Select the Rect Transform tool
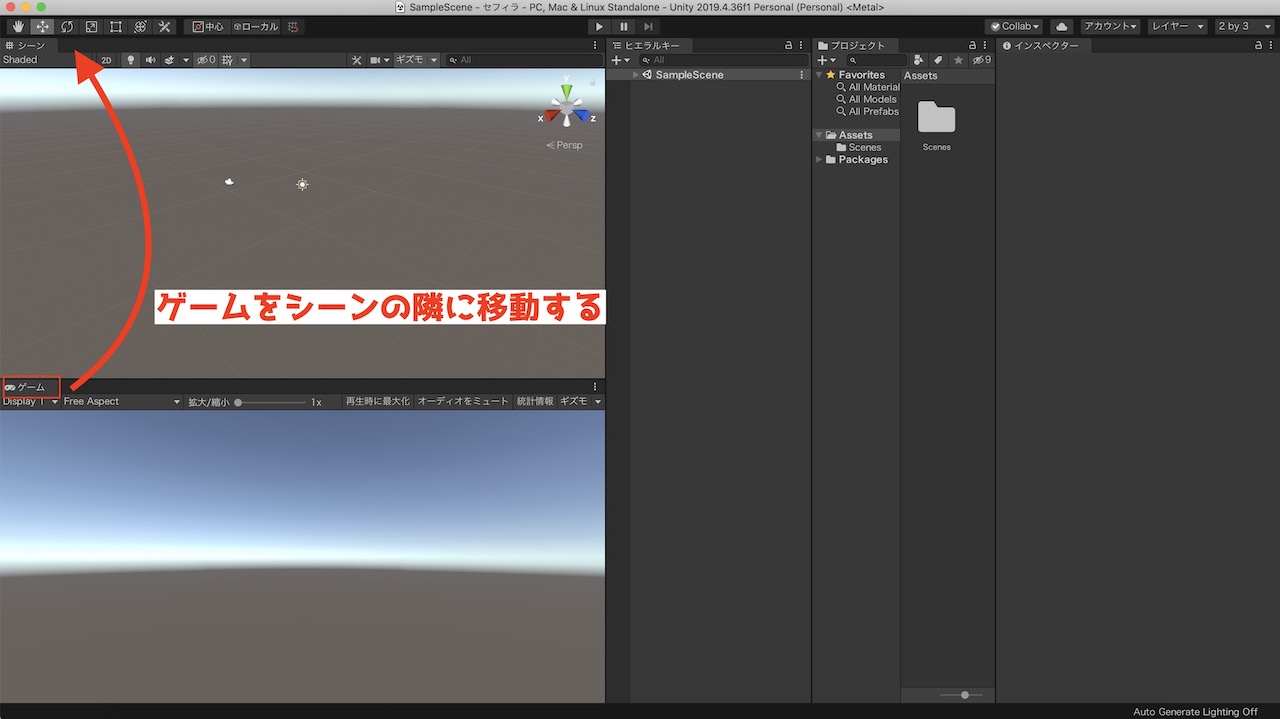The width and height of the screenshot is (1280, 719). pos(113,26)
